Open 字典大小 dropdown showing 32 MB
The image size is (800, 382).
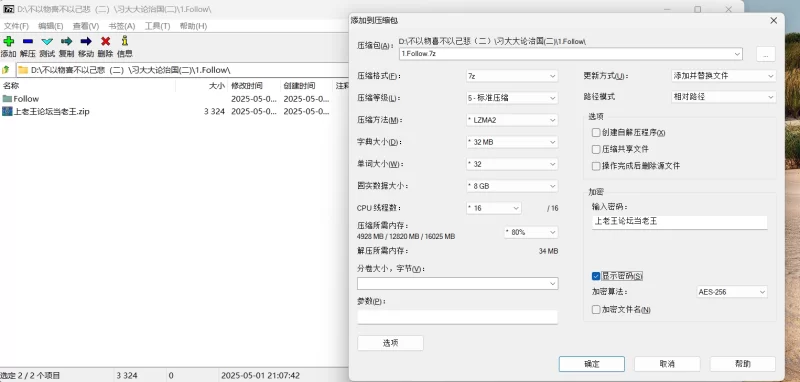pyautogui.click(x=512, y=142)
